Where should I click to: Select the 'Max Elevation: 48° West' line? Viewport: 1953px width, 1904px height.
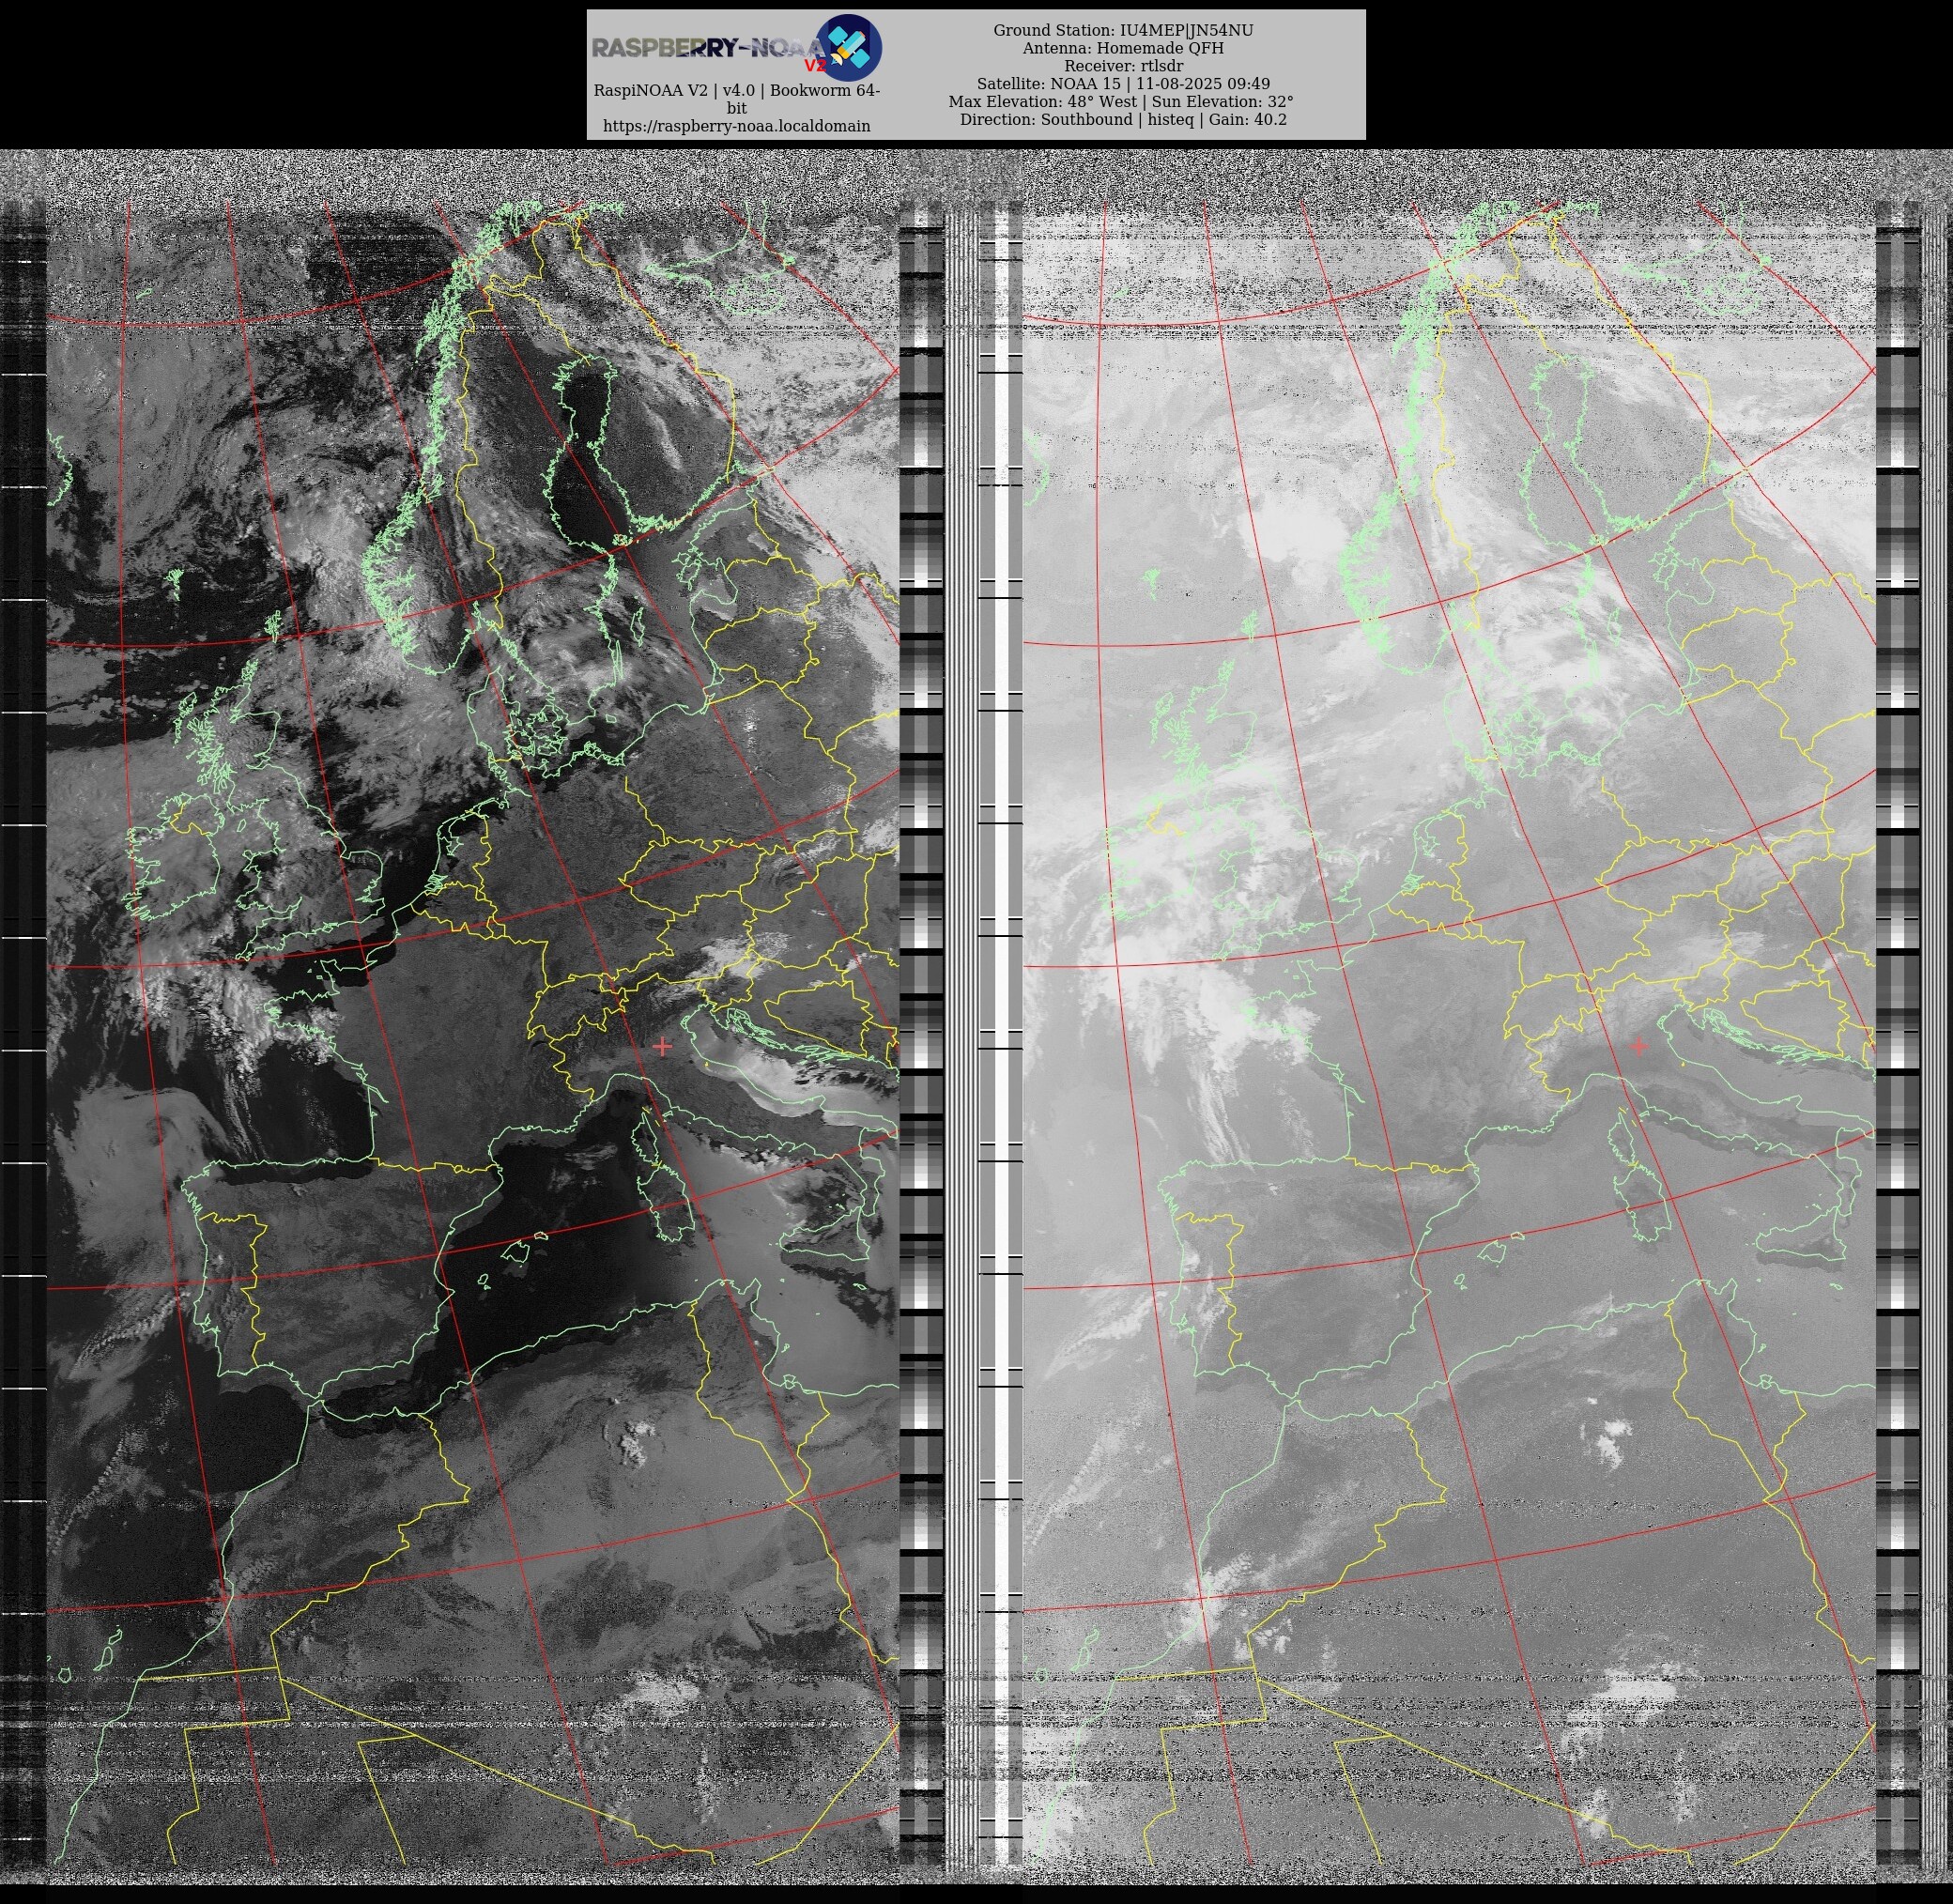(x=1042, y=102)
